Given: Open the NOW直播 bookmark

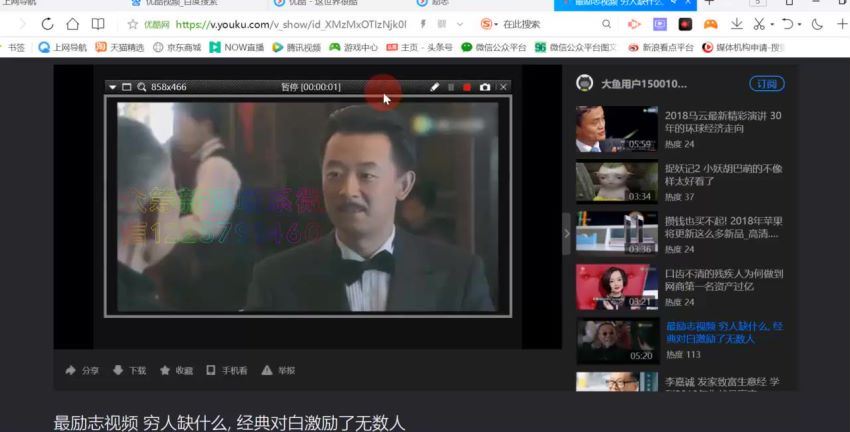Looking at the screenshot, I should tap(237, 48).
